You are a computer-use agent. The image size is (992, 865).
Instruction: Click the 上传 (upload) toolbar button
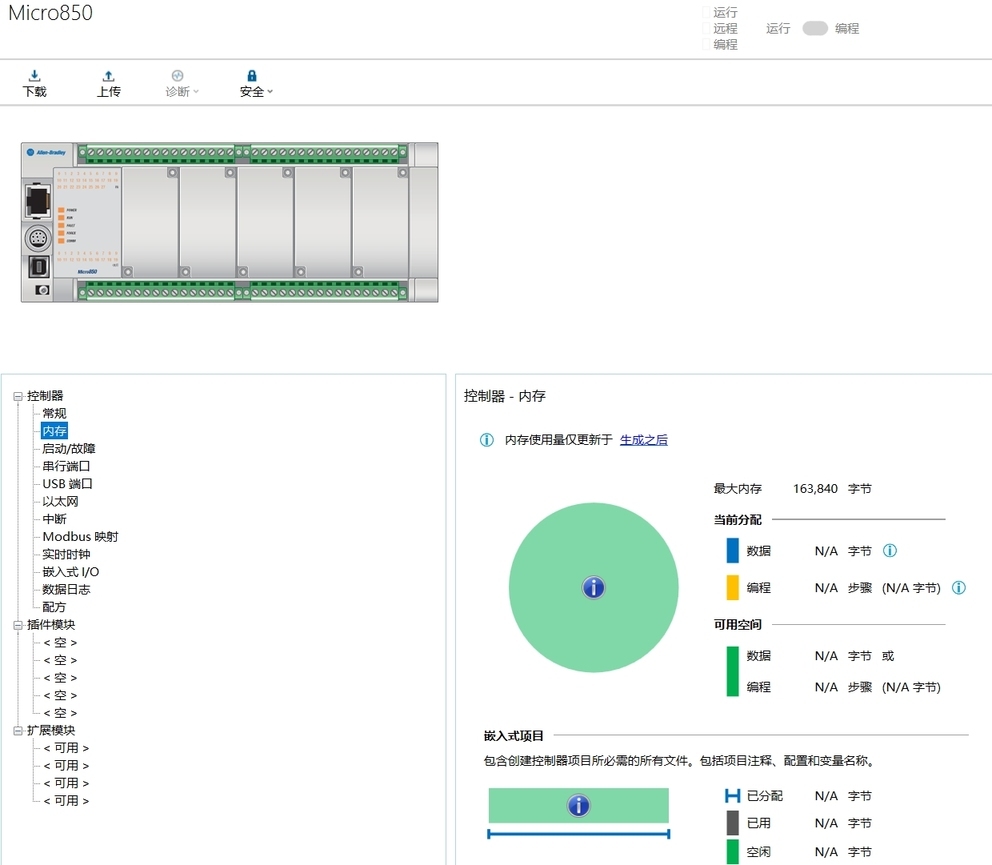click(x=108, y=84)
